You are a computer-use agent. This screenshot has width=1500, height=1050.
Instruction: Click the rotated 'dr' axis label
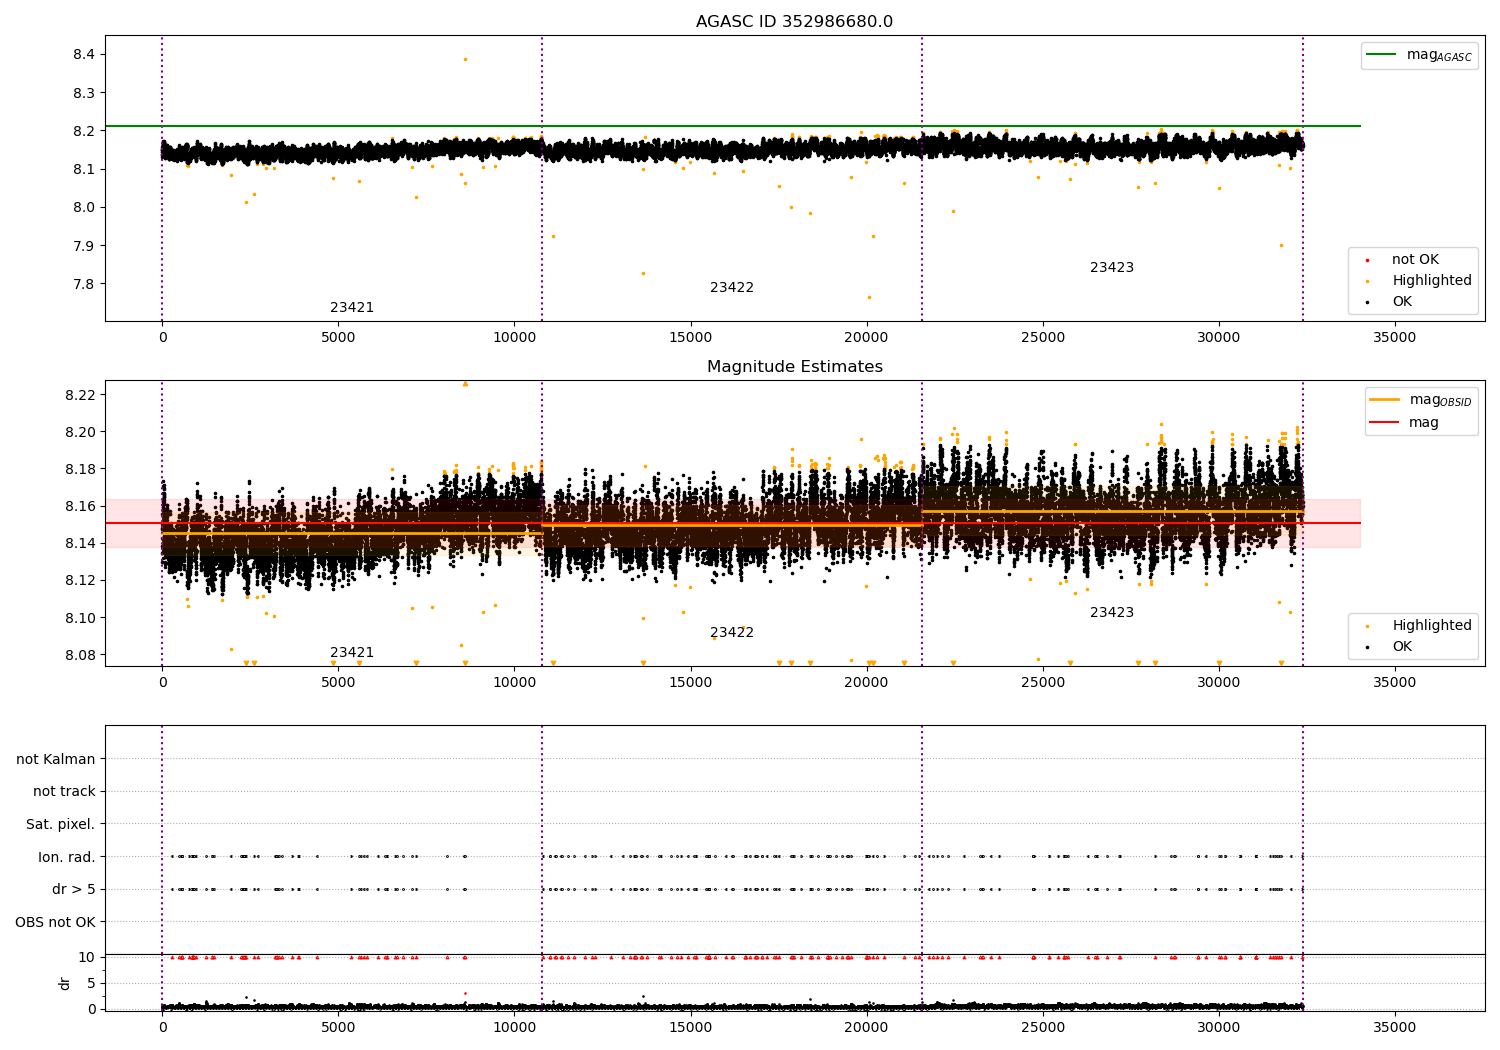tap(65, 983)
